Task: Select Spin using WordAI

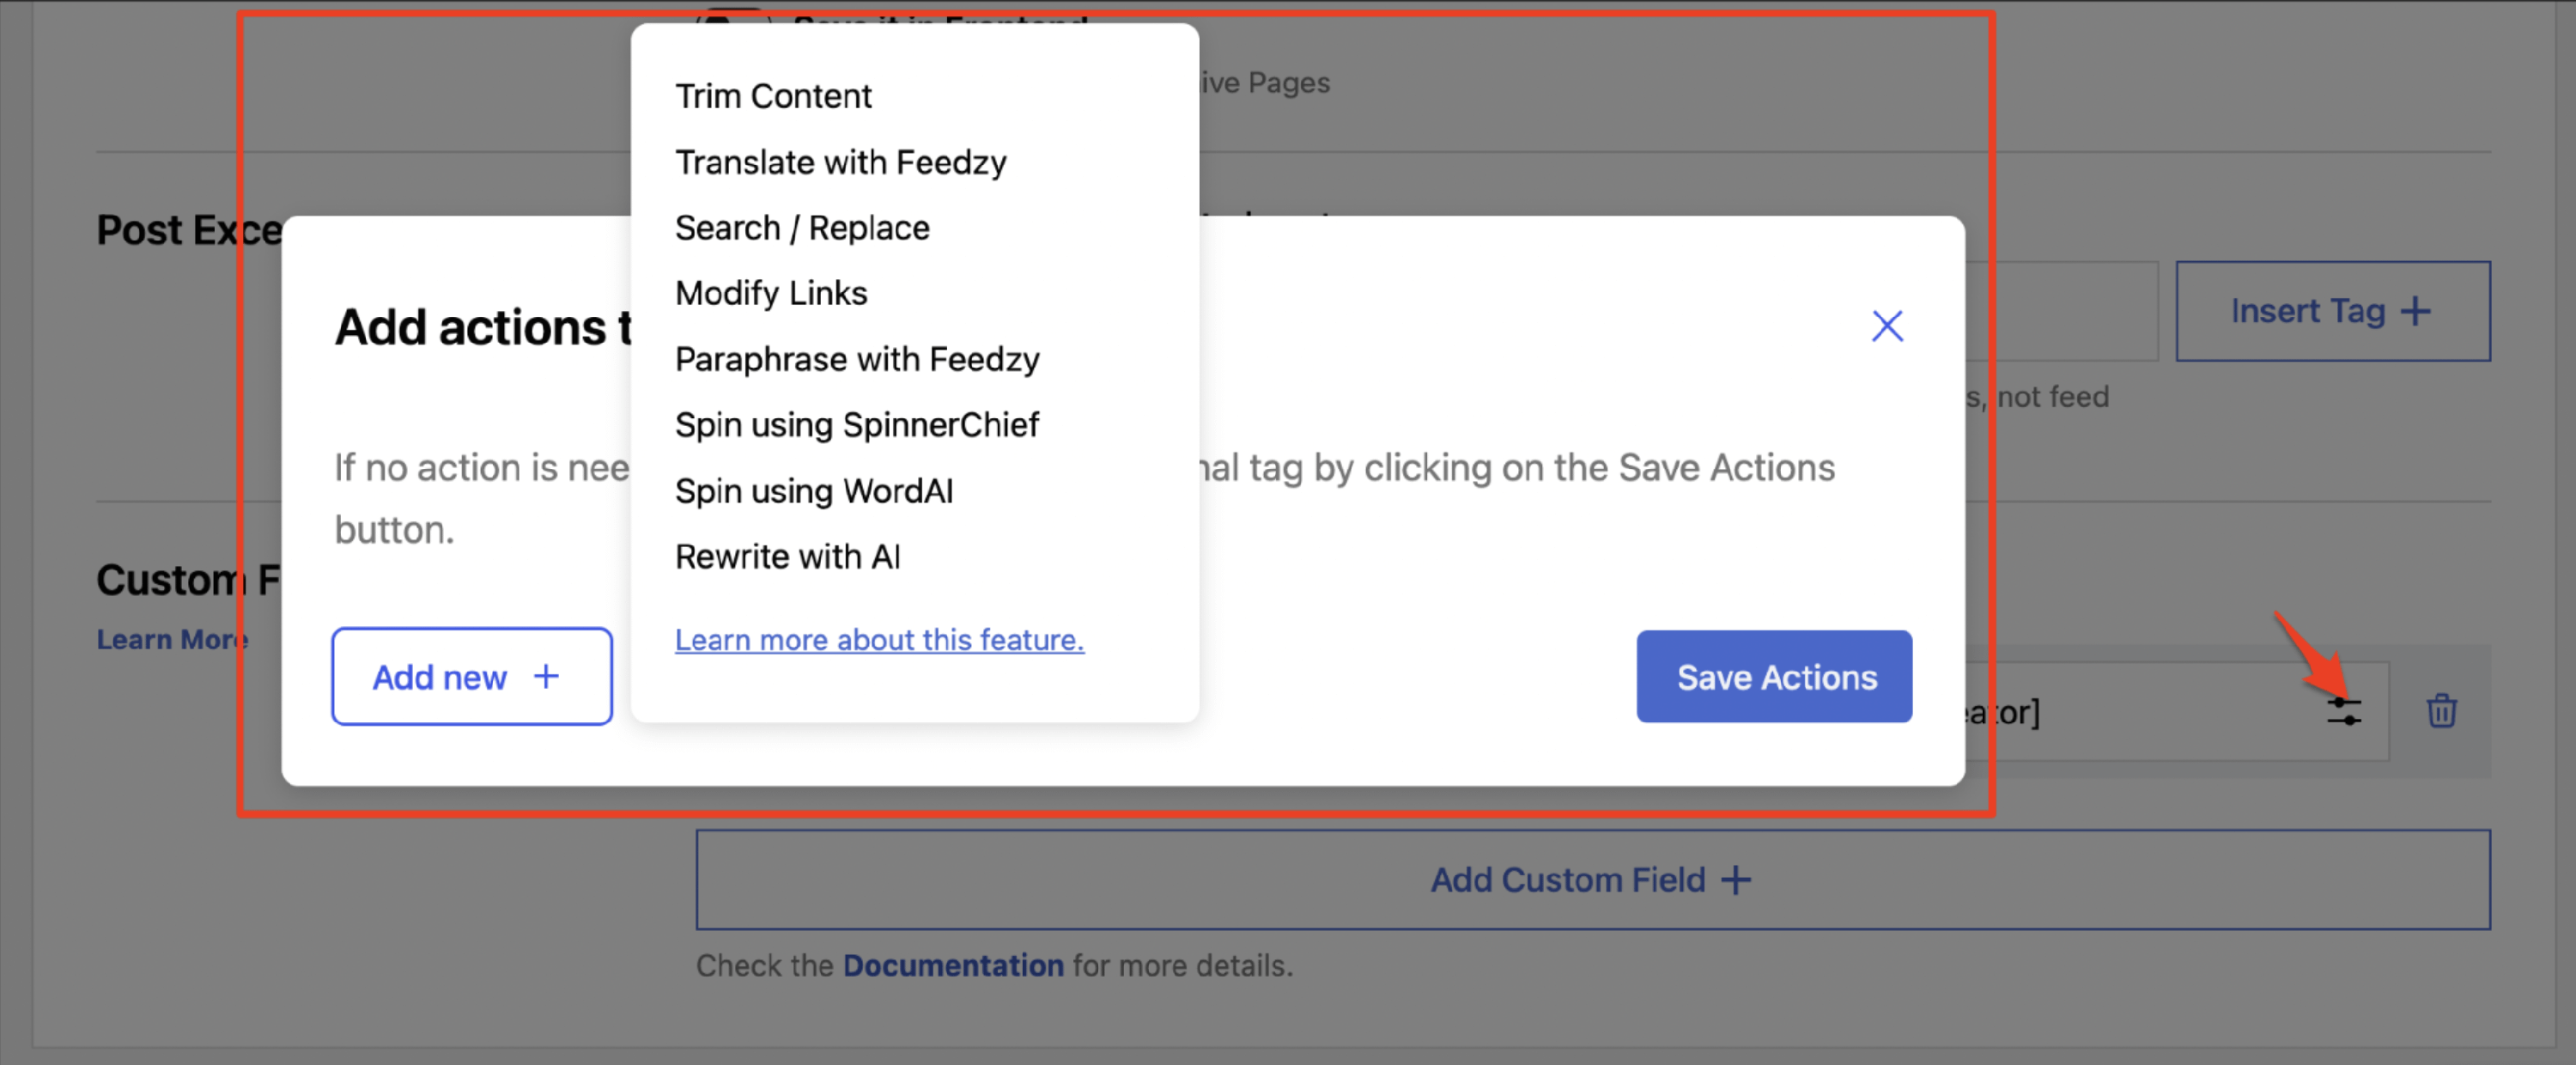Action: tap(814, 491)
